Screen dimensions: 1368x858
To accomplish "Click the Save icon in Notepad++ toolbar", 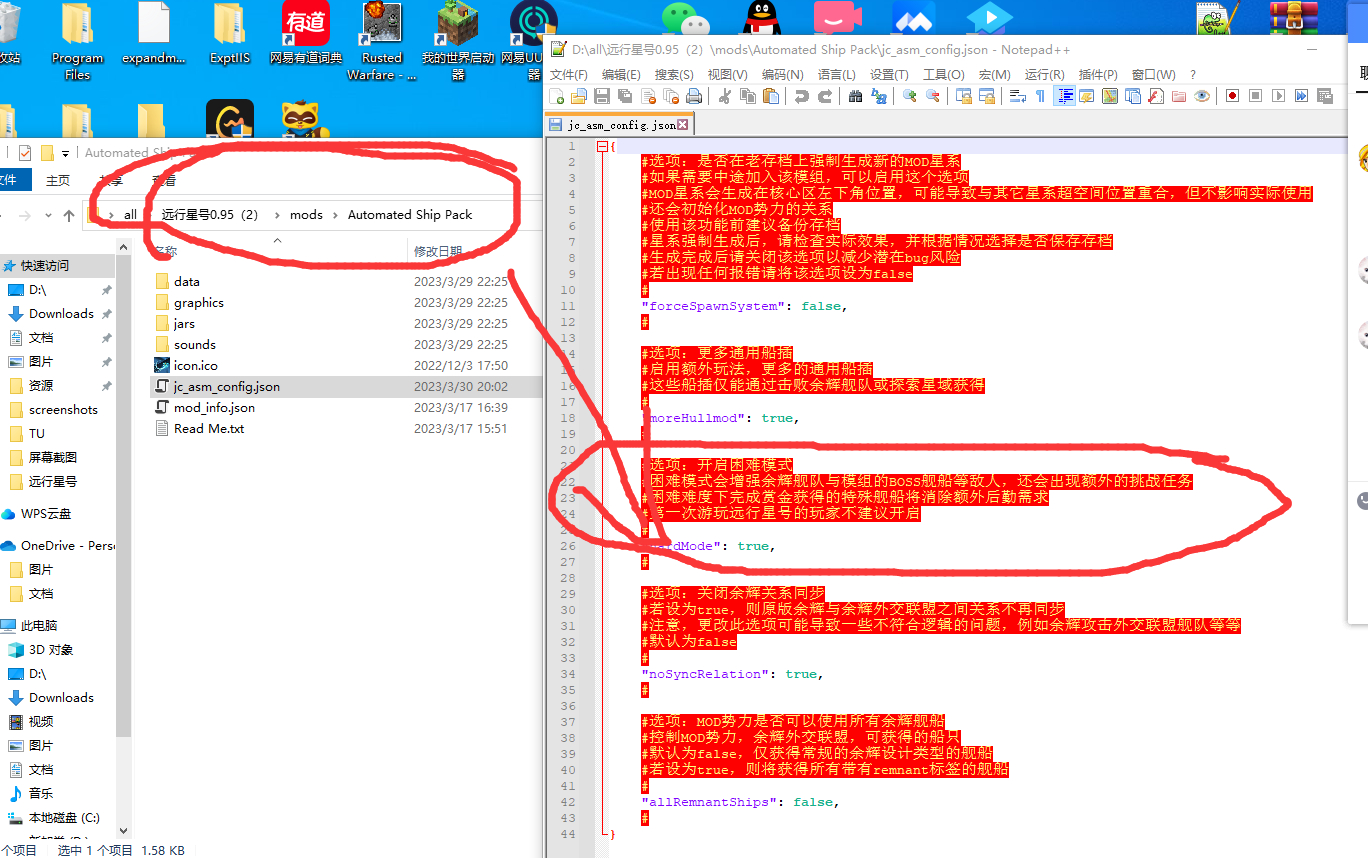I will [x=602, y=96].
